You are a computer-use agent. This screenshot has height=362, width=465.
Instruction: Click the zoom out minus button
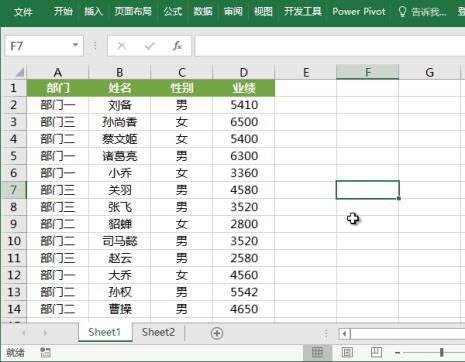pos(398,353)
